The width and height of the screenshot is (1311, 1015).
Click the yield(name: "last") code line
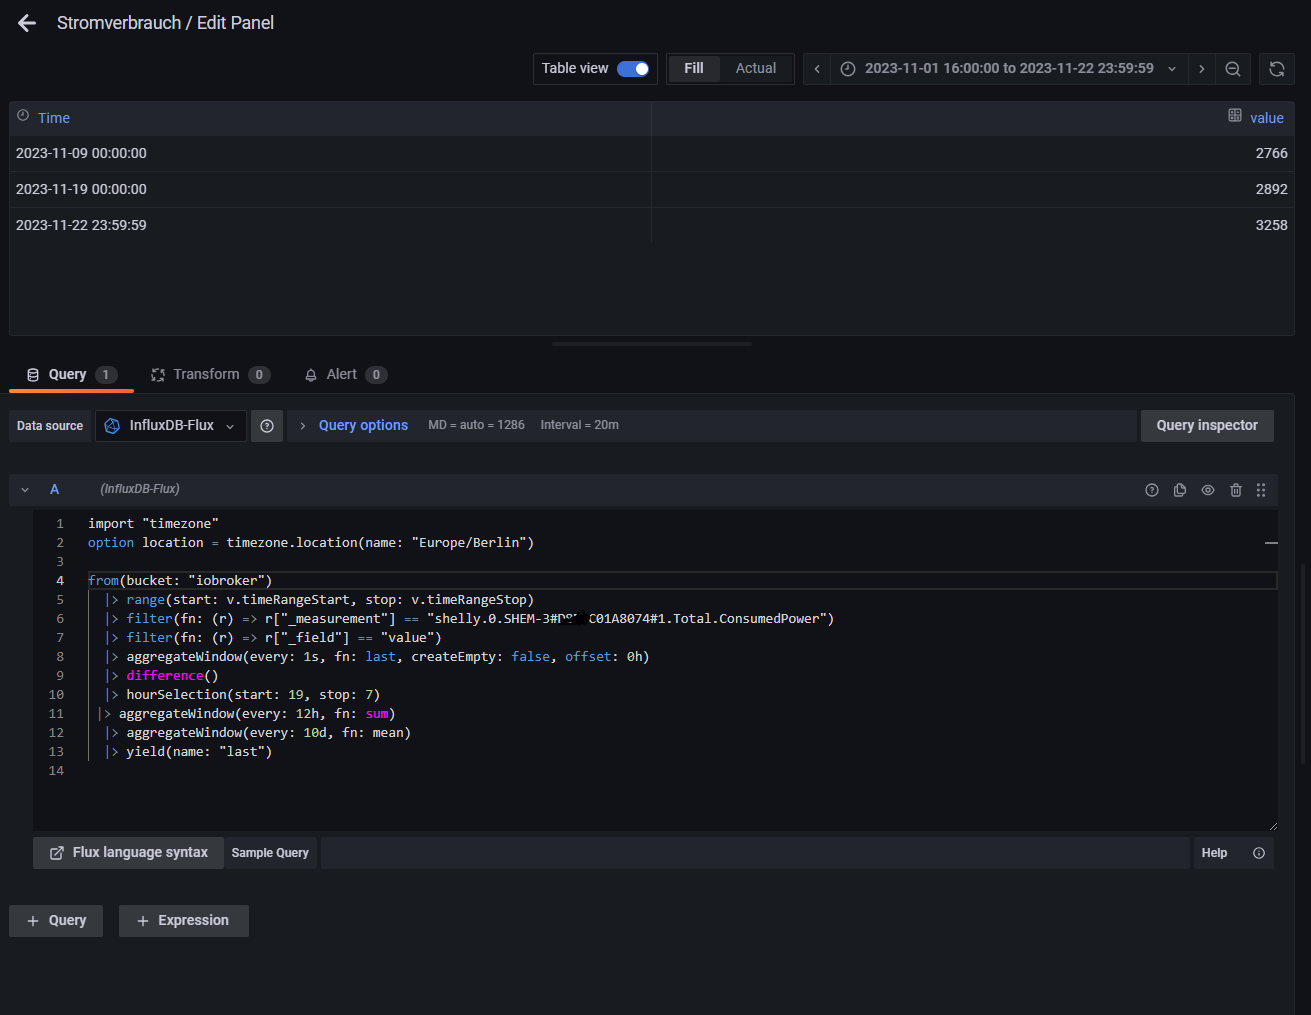[x=199, y=752]
